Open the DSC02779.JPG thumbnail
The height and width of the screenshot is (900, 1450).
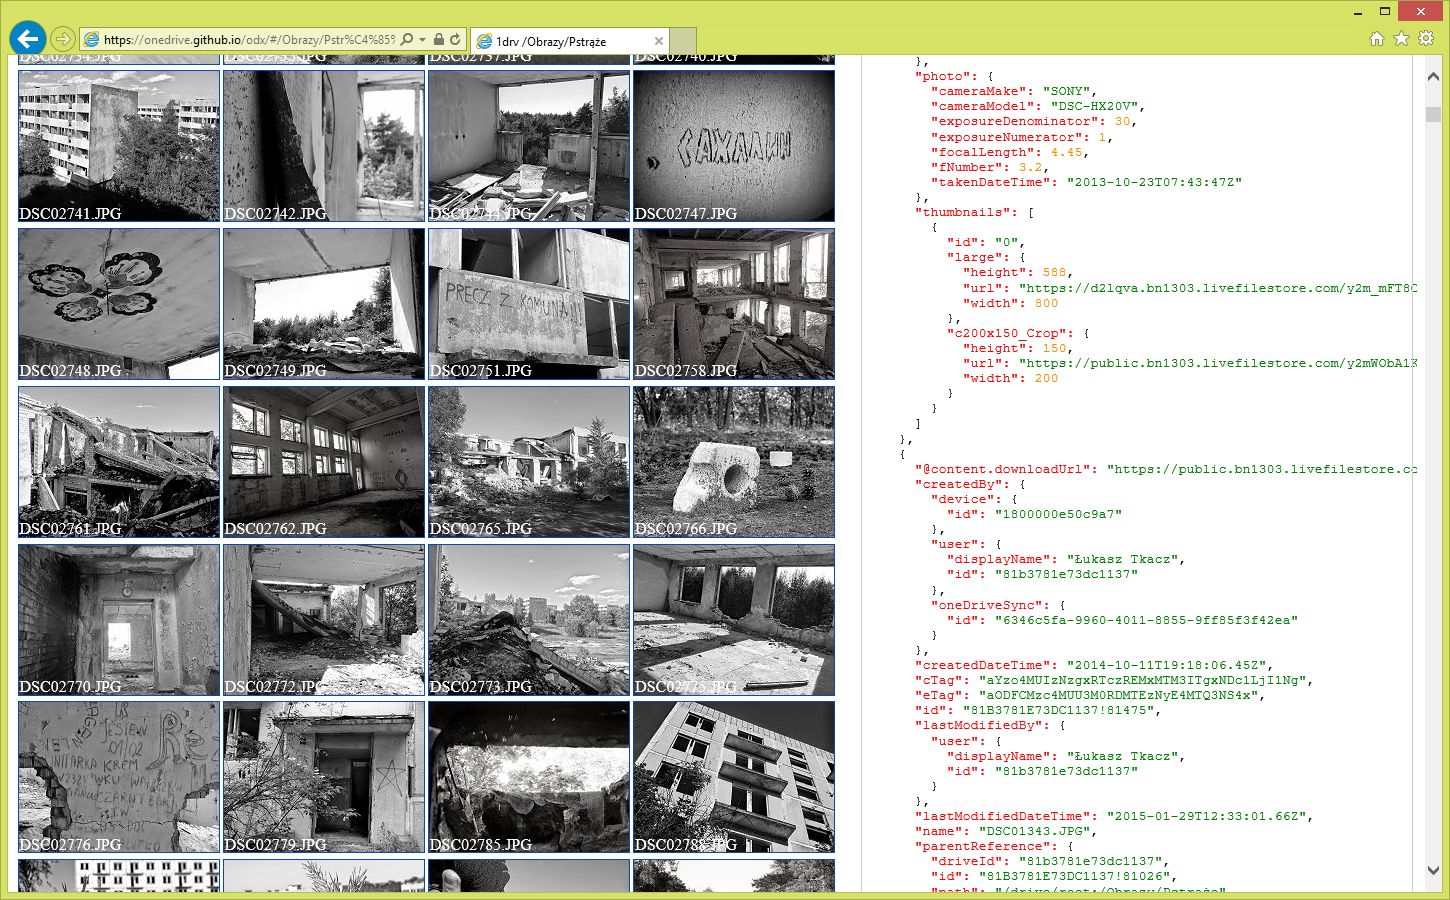pyautogui.click(x=324, y=778)
